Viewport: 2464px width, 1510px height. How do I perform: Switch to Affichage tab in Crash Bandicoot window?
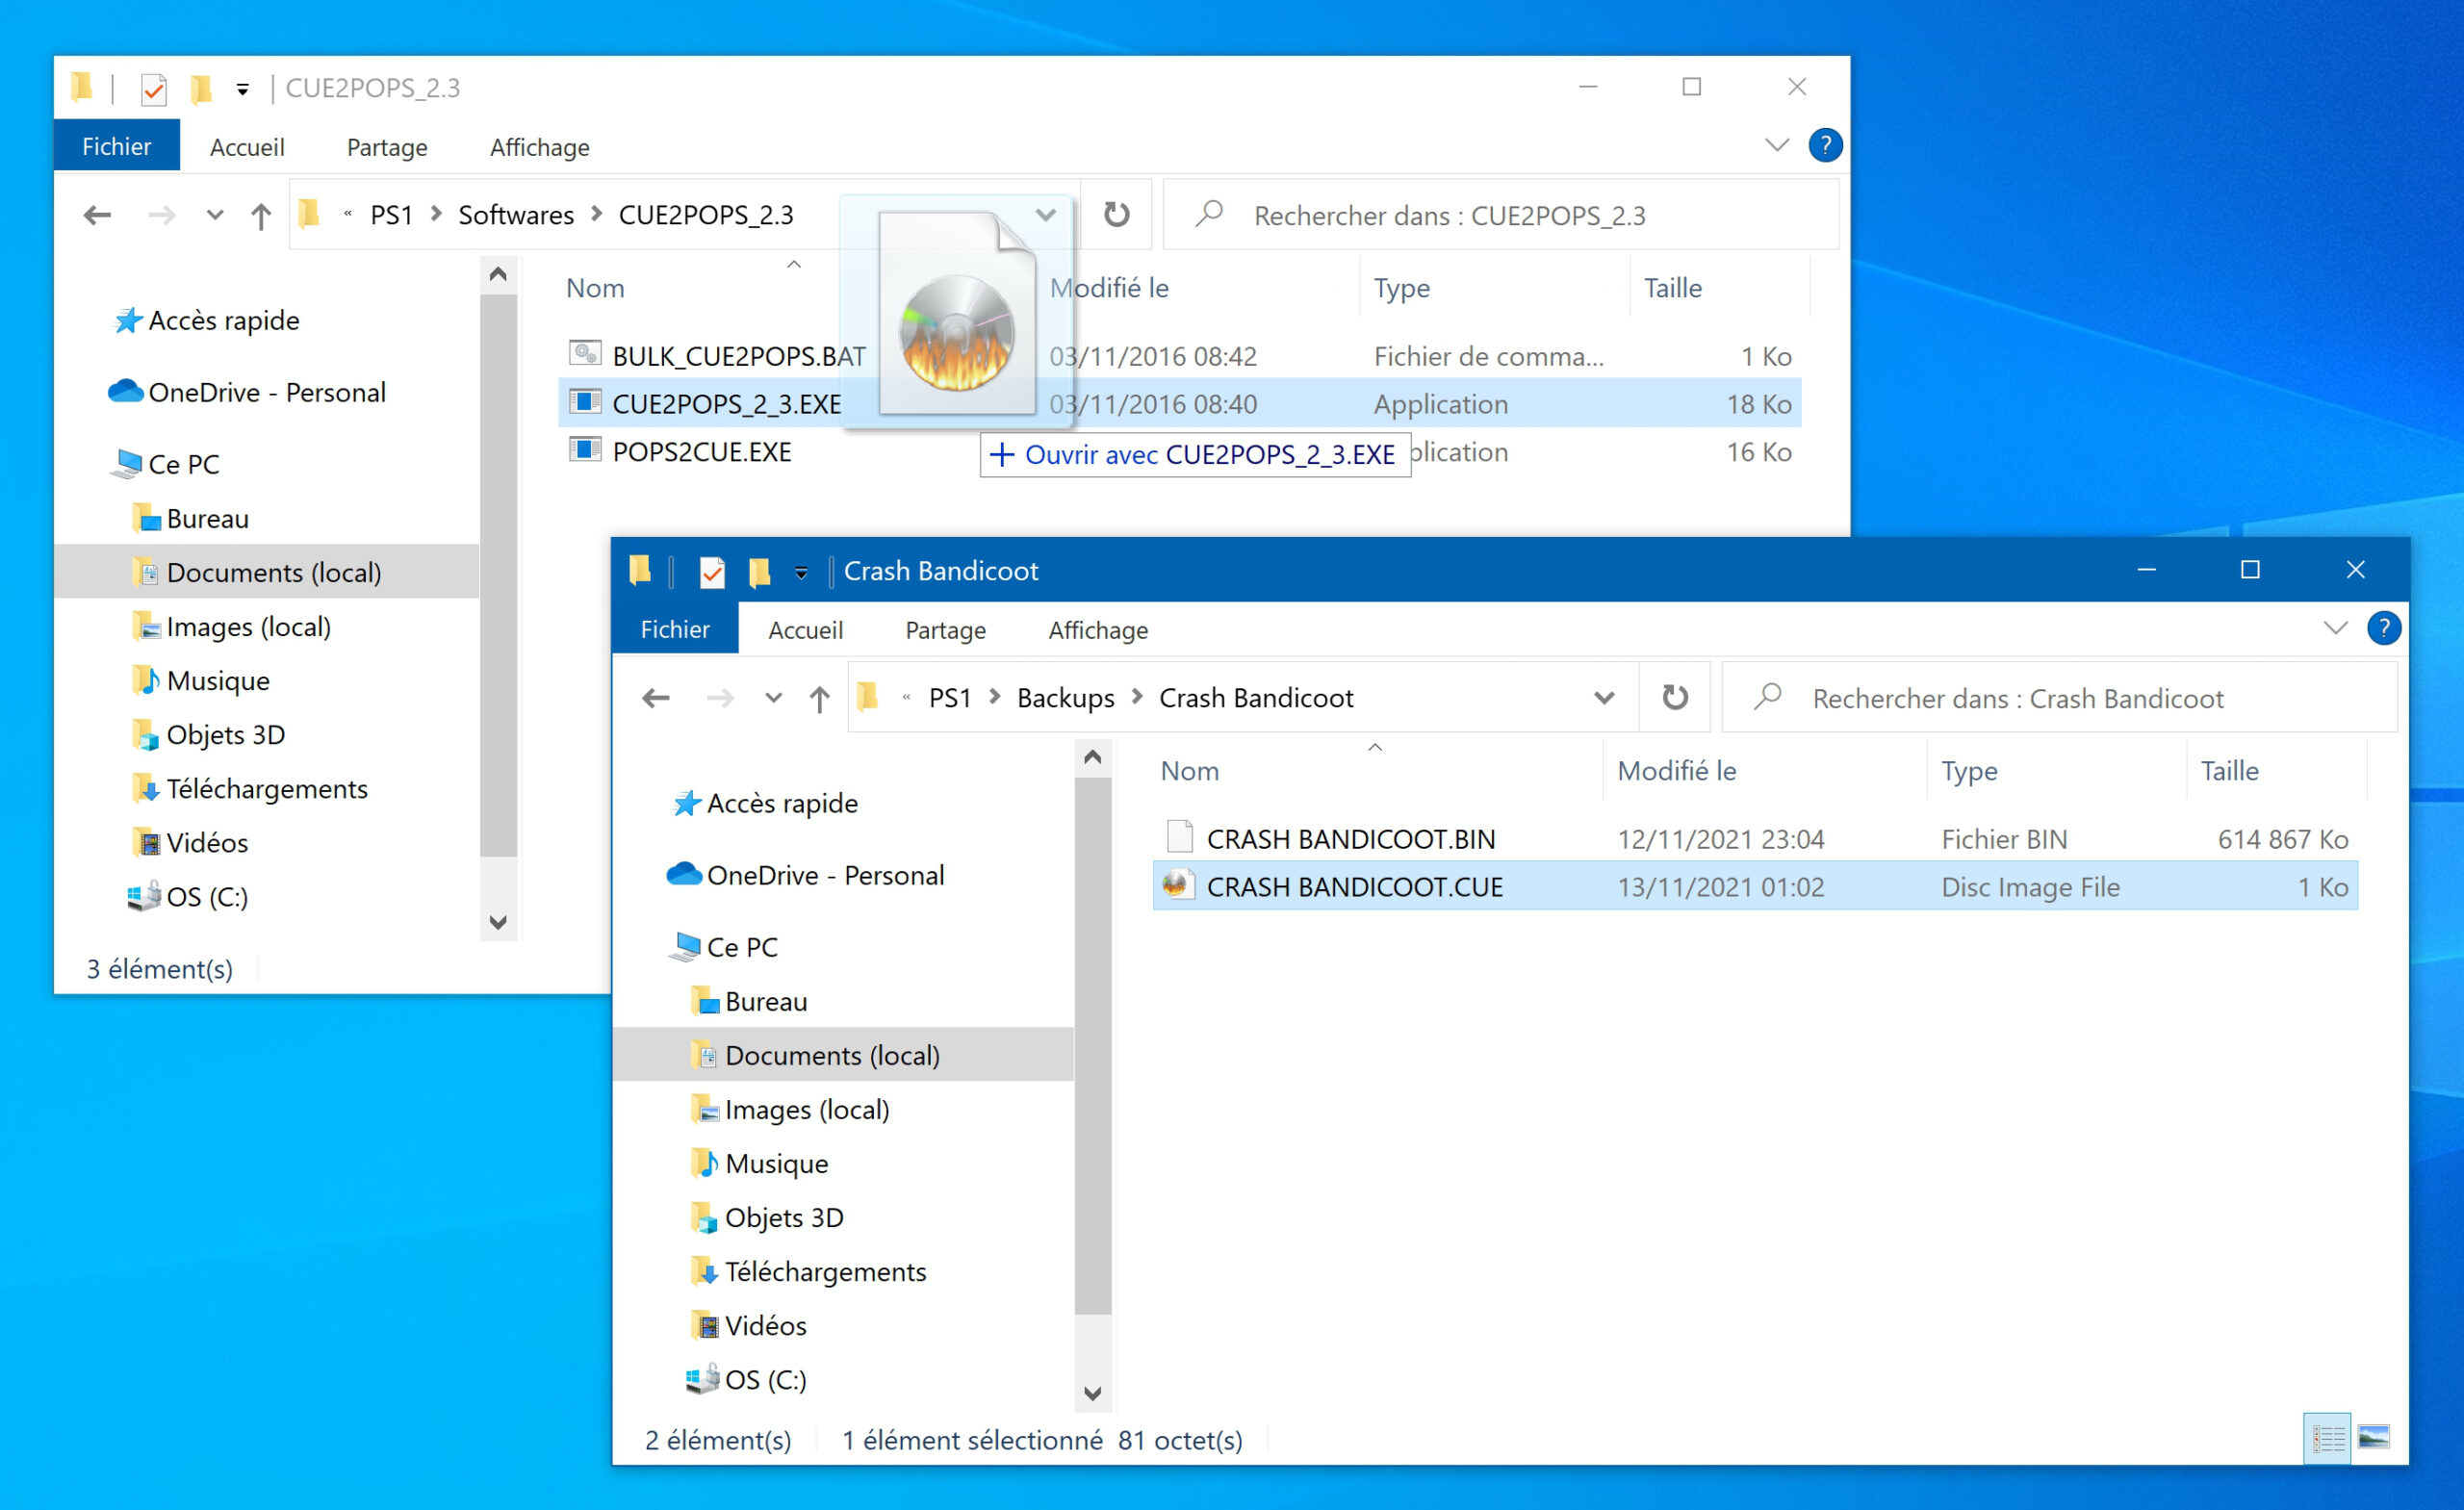pyautogui.click(x=1098, y=630)
